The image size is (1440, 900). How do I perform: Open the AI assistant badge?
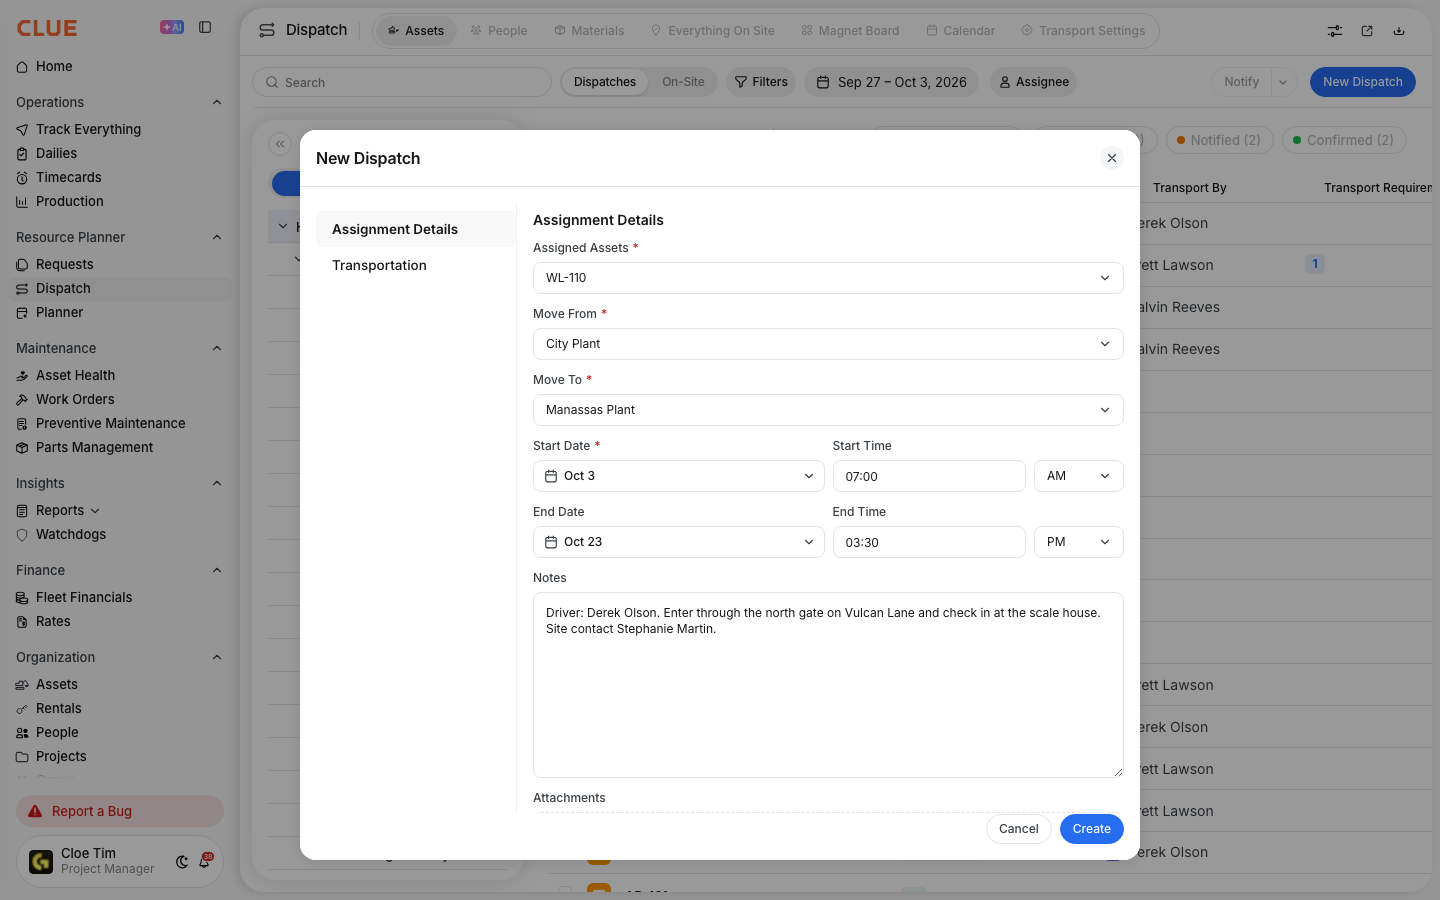tap(172, 27)
